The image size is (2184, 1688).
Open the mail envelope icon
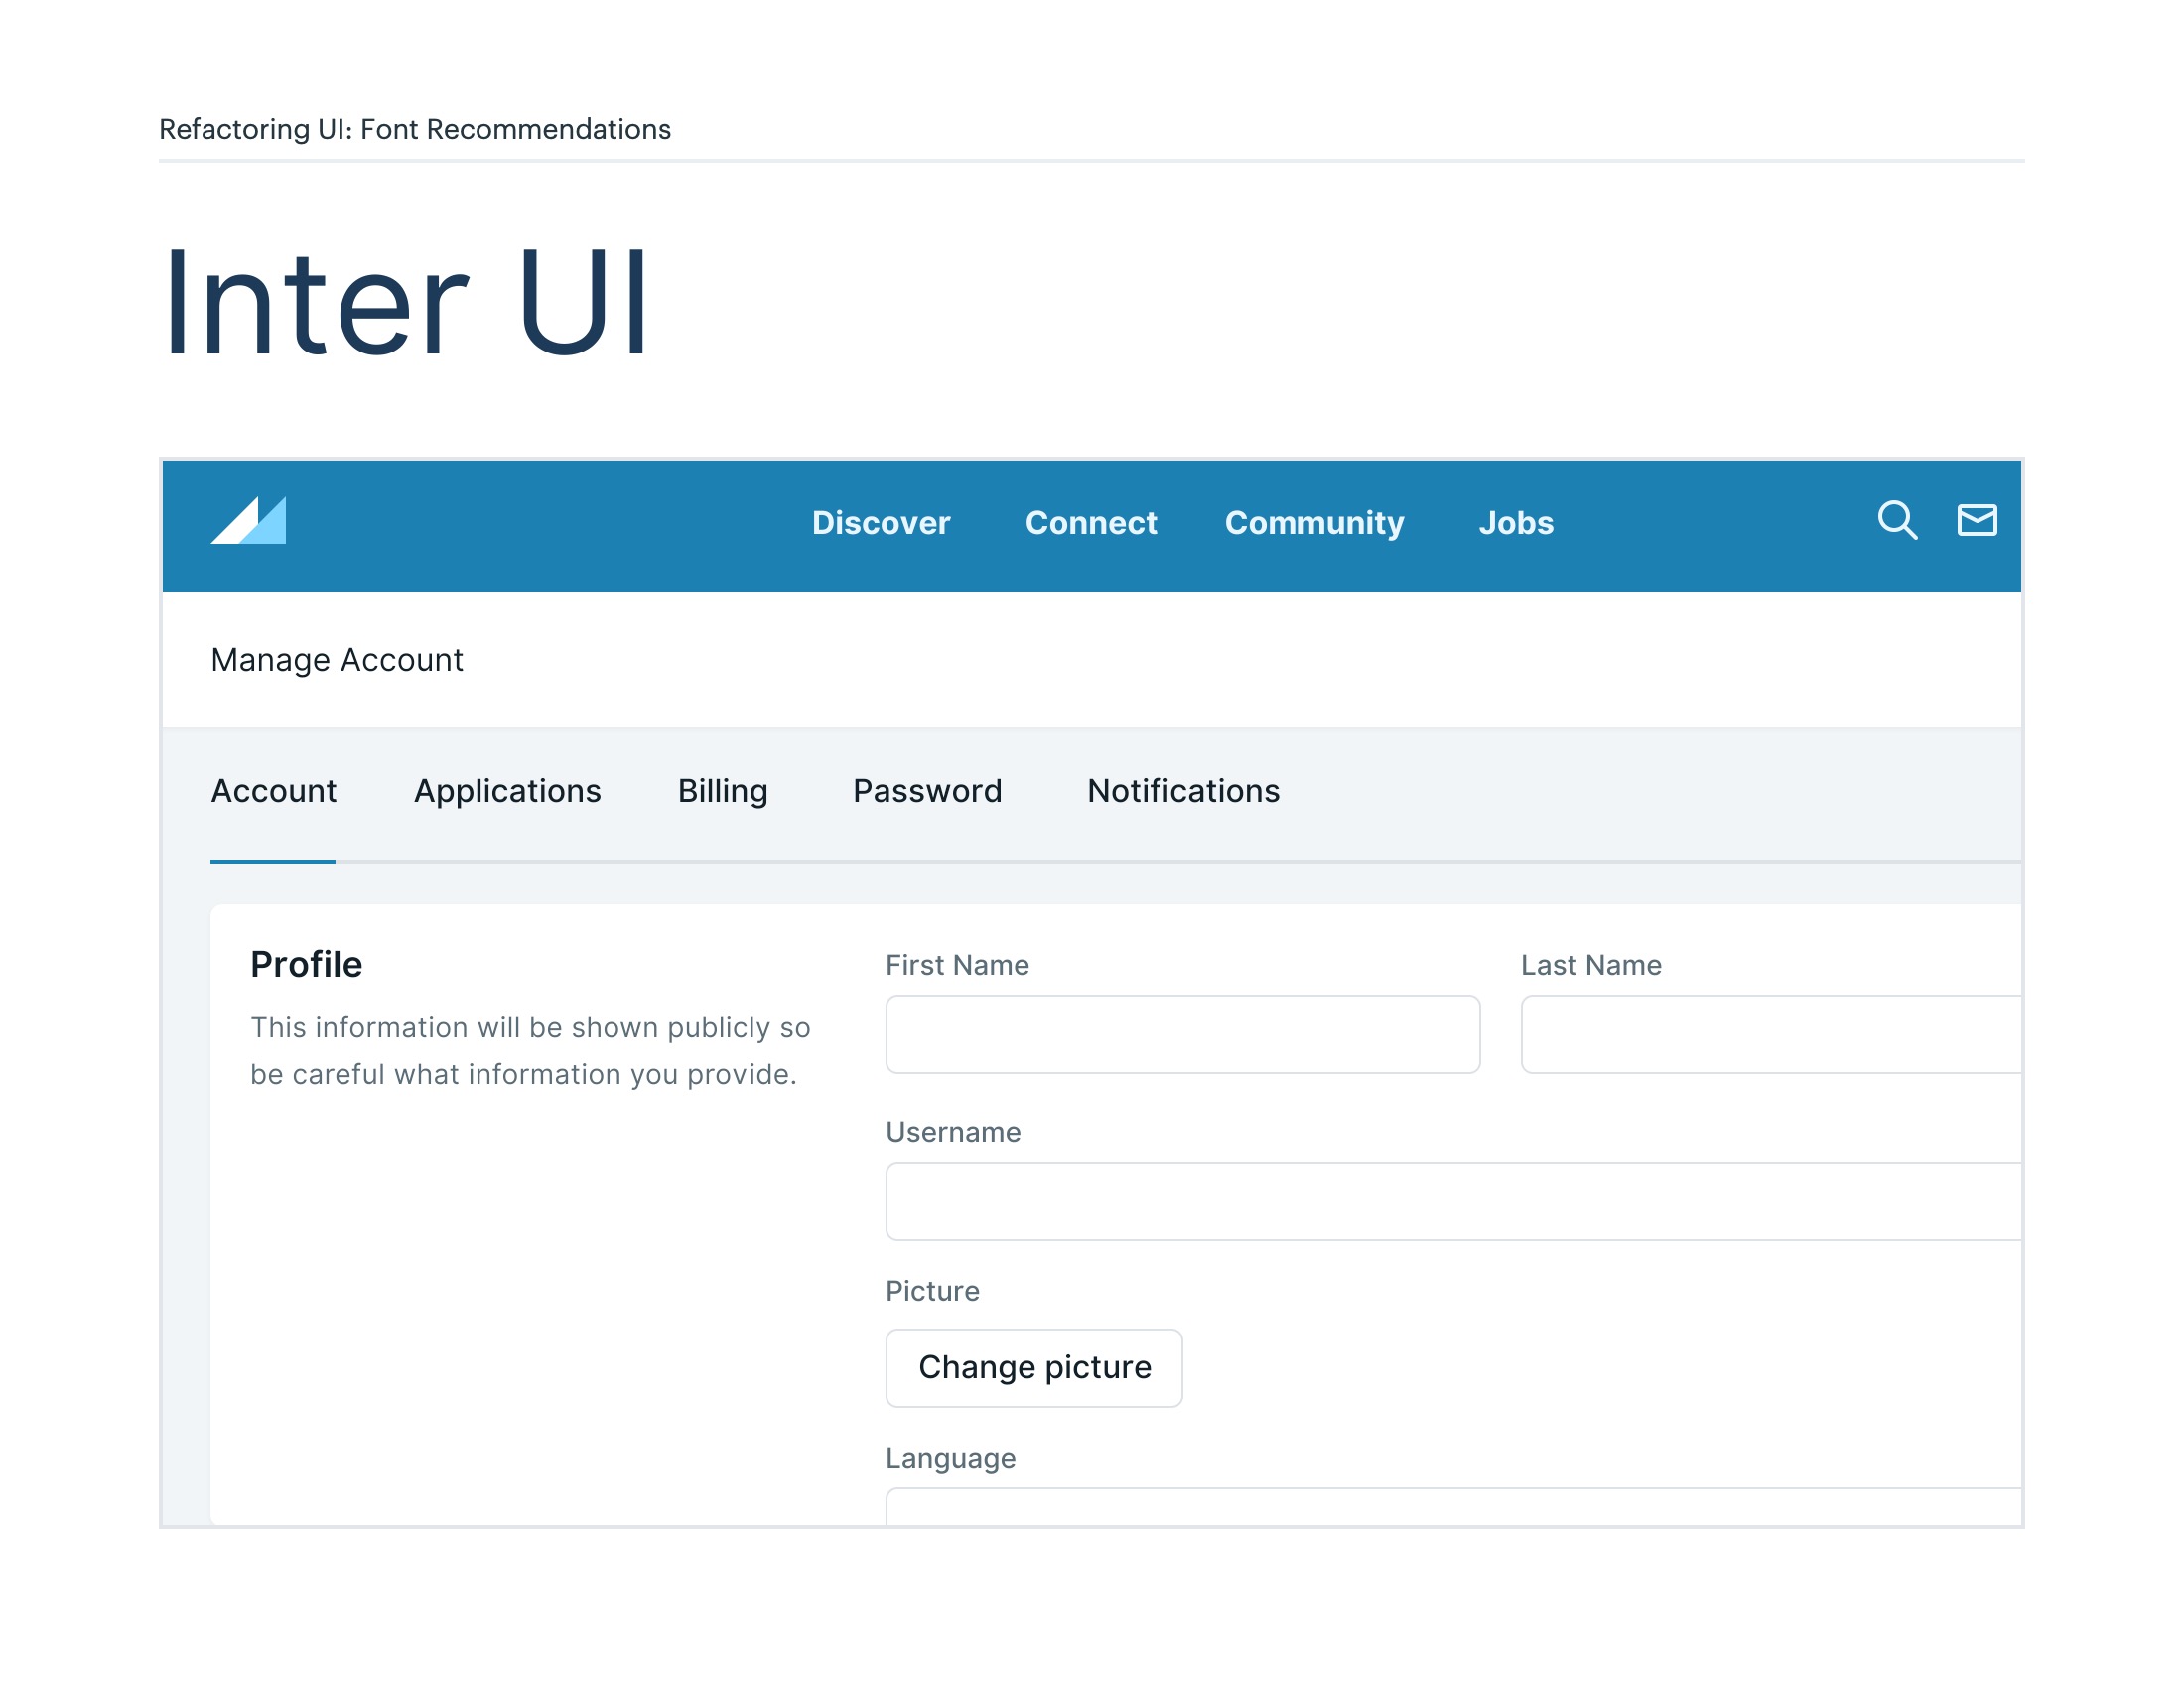[x=1976, y=521]
